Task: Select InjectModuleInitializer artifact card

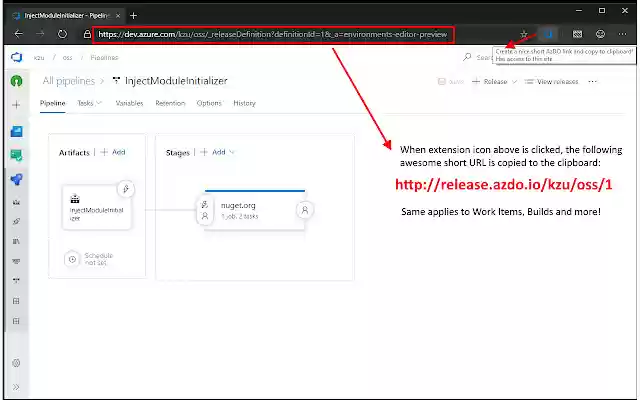Action: click(97, 207)
